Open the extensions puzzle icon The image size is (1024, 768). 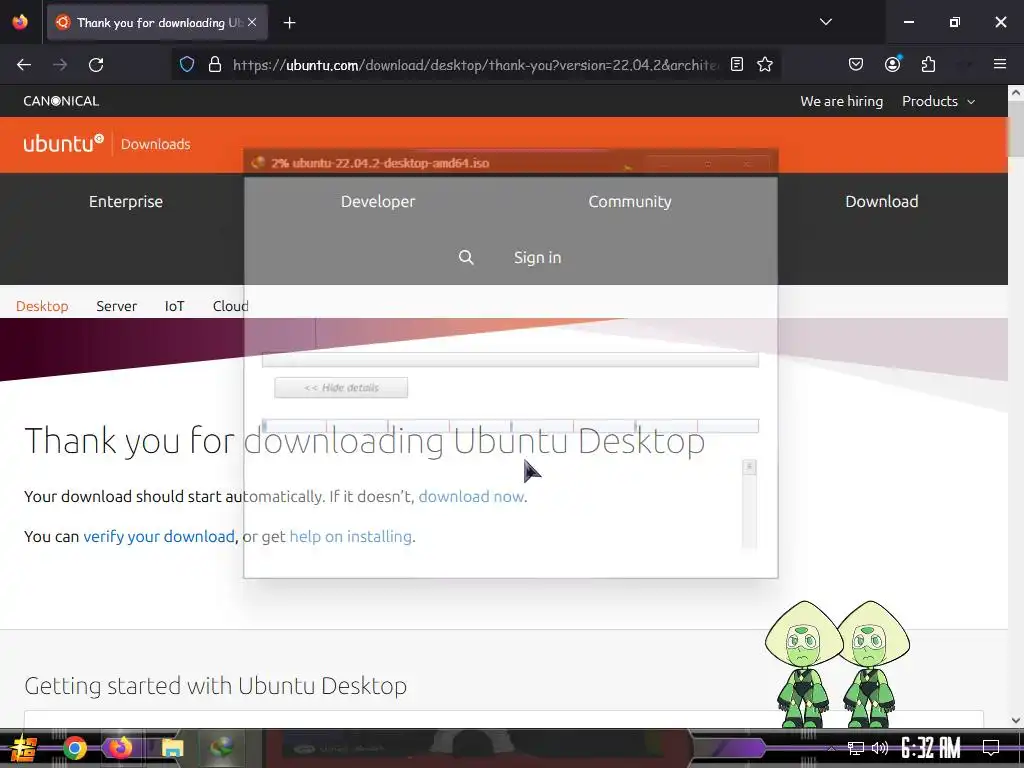tap(928, 65)
